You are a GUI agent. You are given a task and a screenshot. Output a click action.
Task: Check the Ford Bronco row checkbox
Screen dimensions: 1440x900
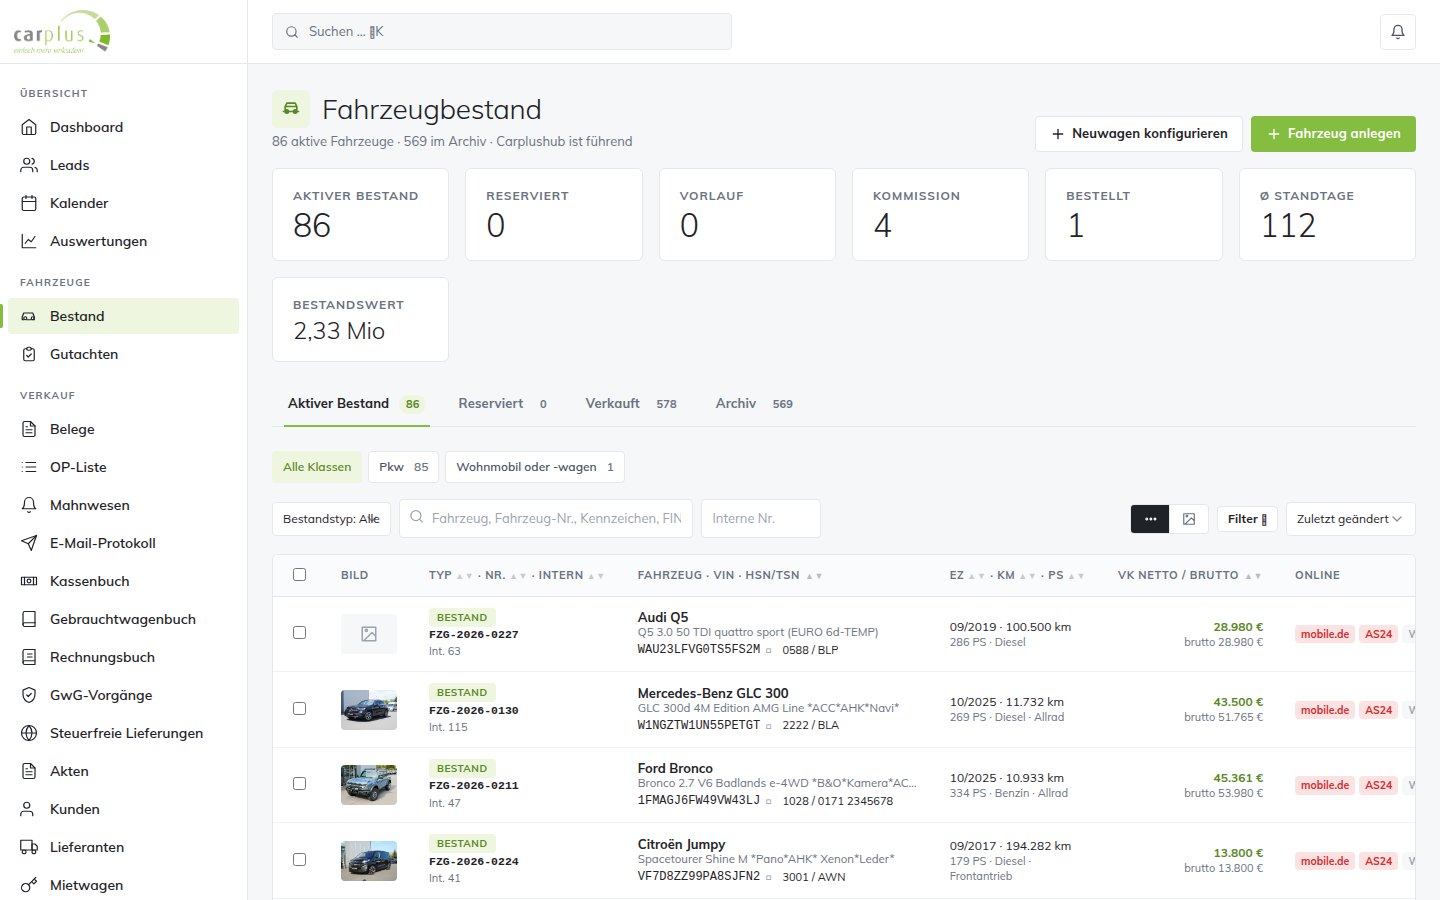click(299, 784)
